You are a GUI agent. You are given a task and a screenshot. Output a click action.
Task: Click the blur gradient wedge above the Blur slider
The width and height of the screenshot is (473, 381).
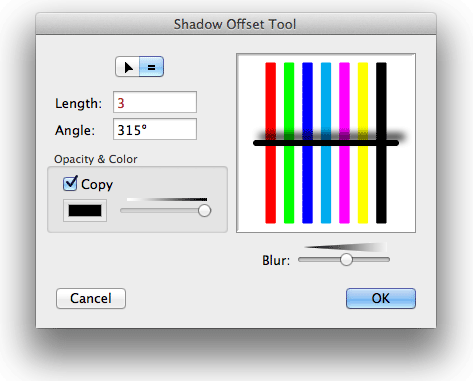point(345,247)
